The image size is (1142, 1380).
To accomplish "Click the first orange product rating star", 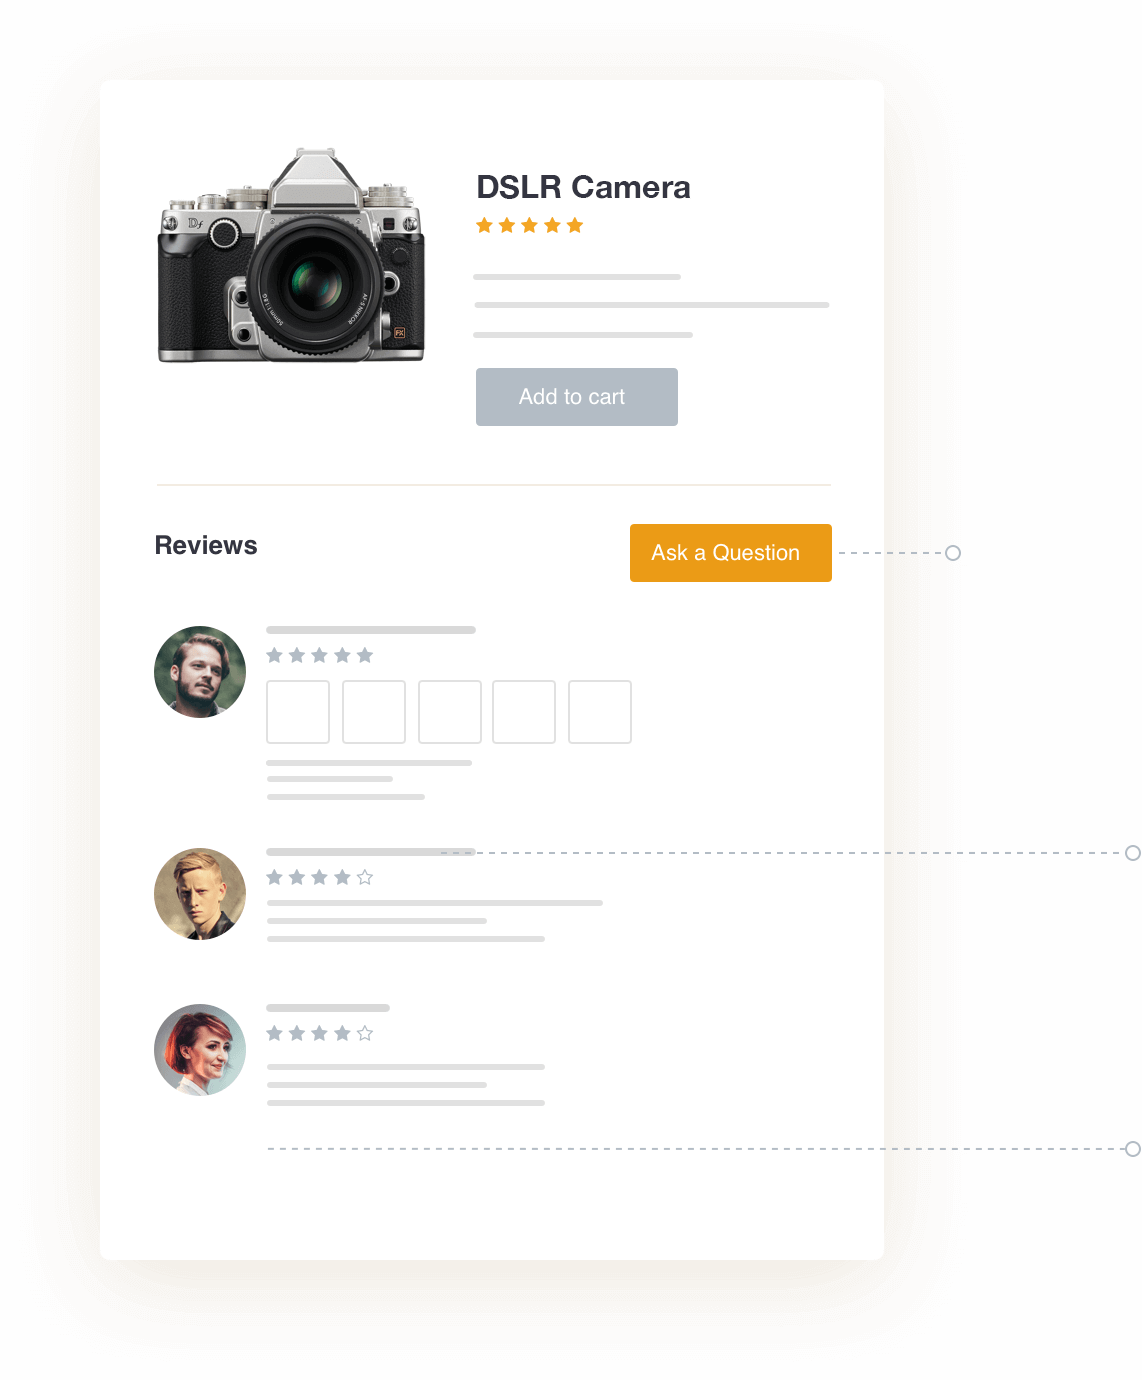I will pos(485,225).
